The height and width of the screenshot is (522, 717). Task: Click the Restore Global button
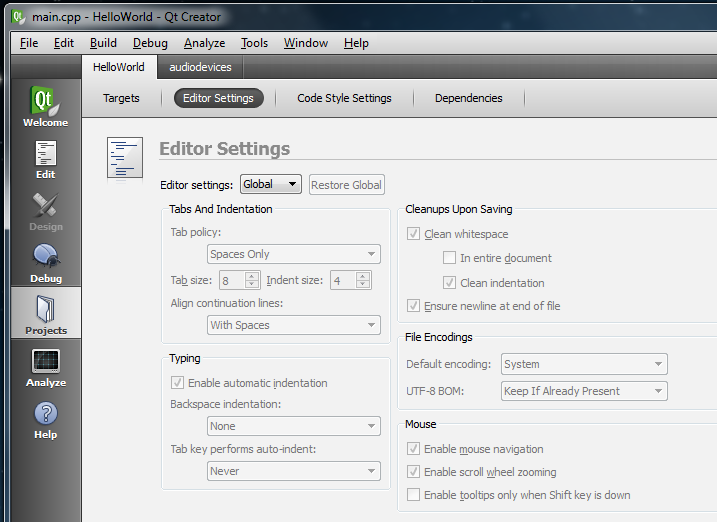(x=347, y=185)
